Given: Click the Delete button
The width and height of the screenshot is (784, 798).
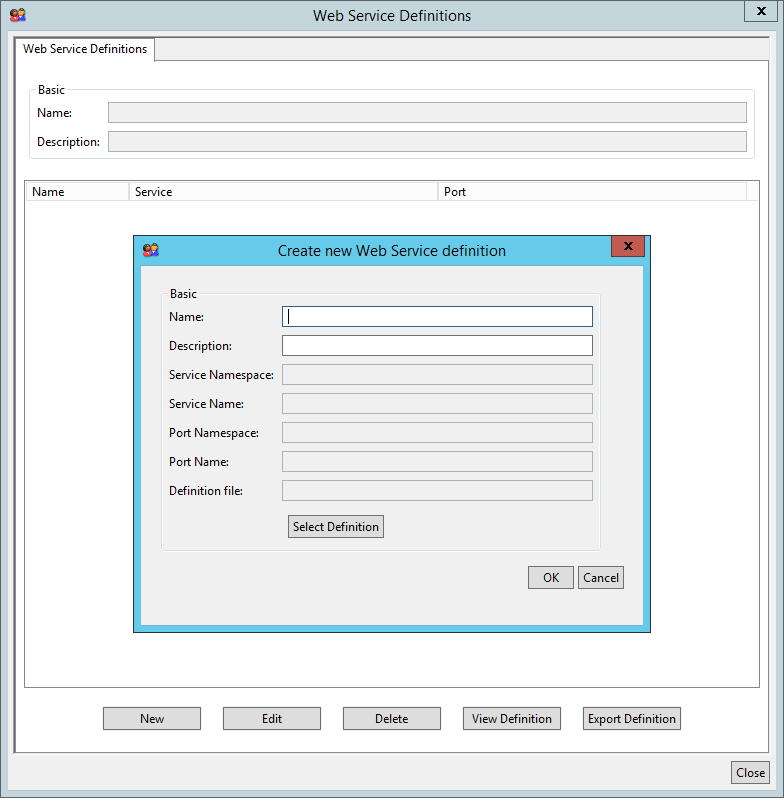Looking at the screenshot, I should coord(392,719).
